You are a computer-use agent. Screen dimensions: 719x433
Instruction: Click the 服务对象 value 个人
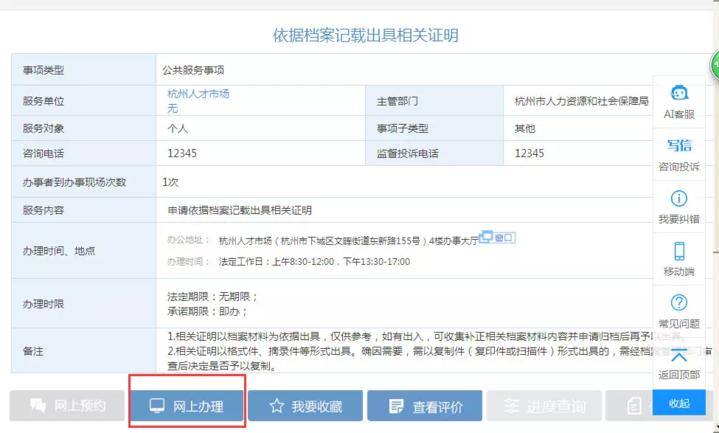(x=177, y=128)
